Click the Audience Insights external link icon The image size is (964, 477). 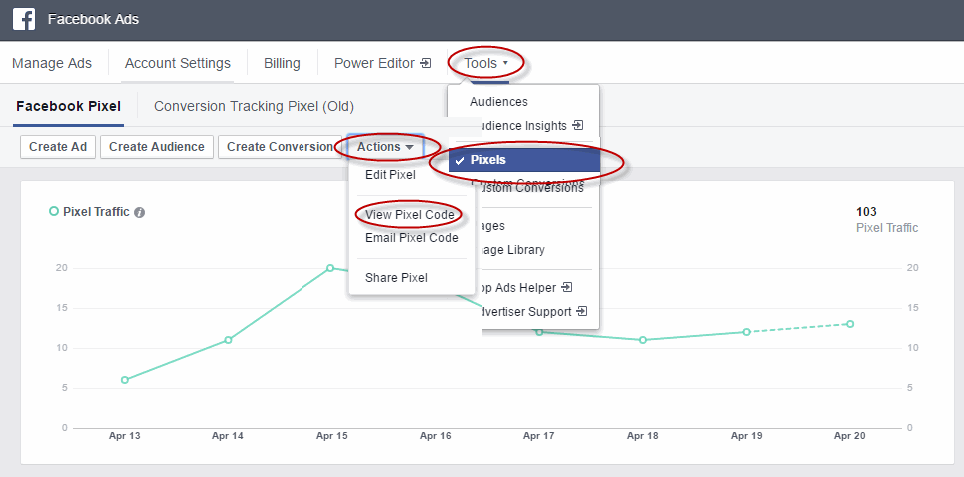pos(577,126)
